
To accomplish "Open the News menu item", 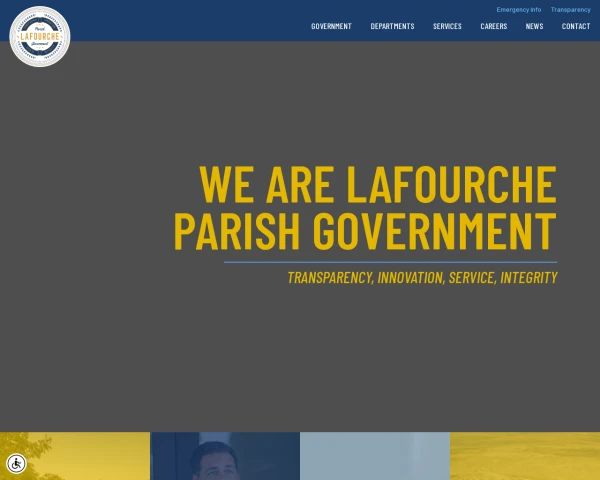I will coord(534,26).
